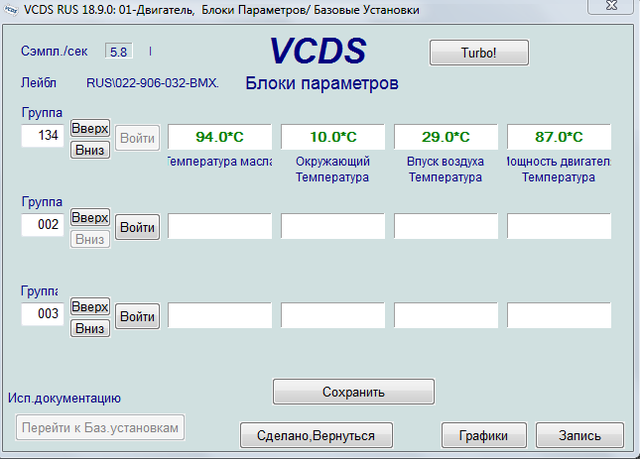The width and height of the screenshot is (640, 459).
Task: Click the Впуск воздуха Температура label
Action: point(445,169)
